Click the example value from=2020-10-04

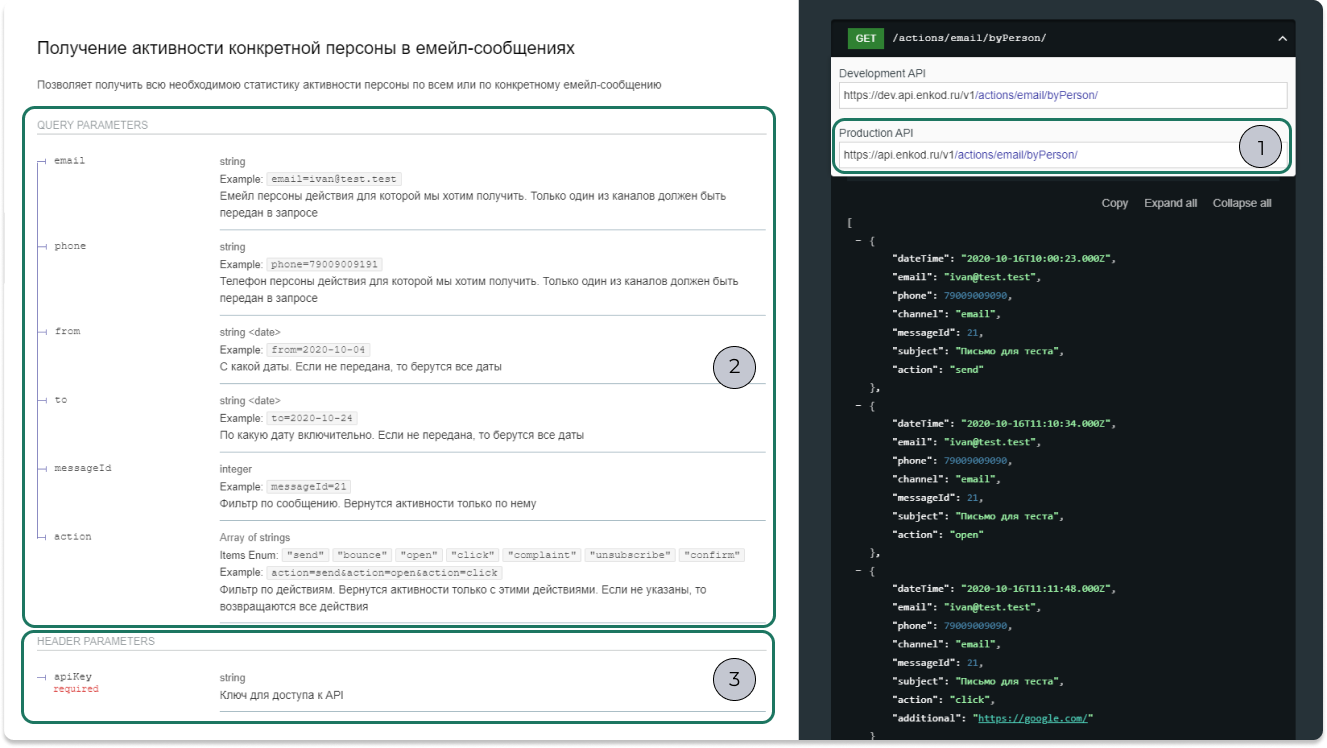[x=319, y=350]
